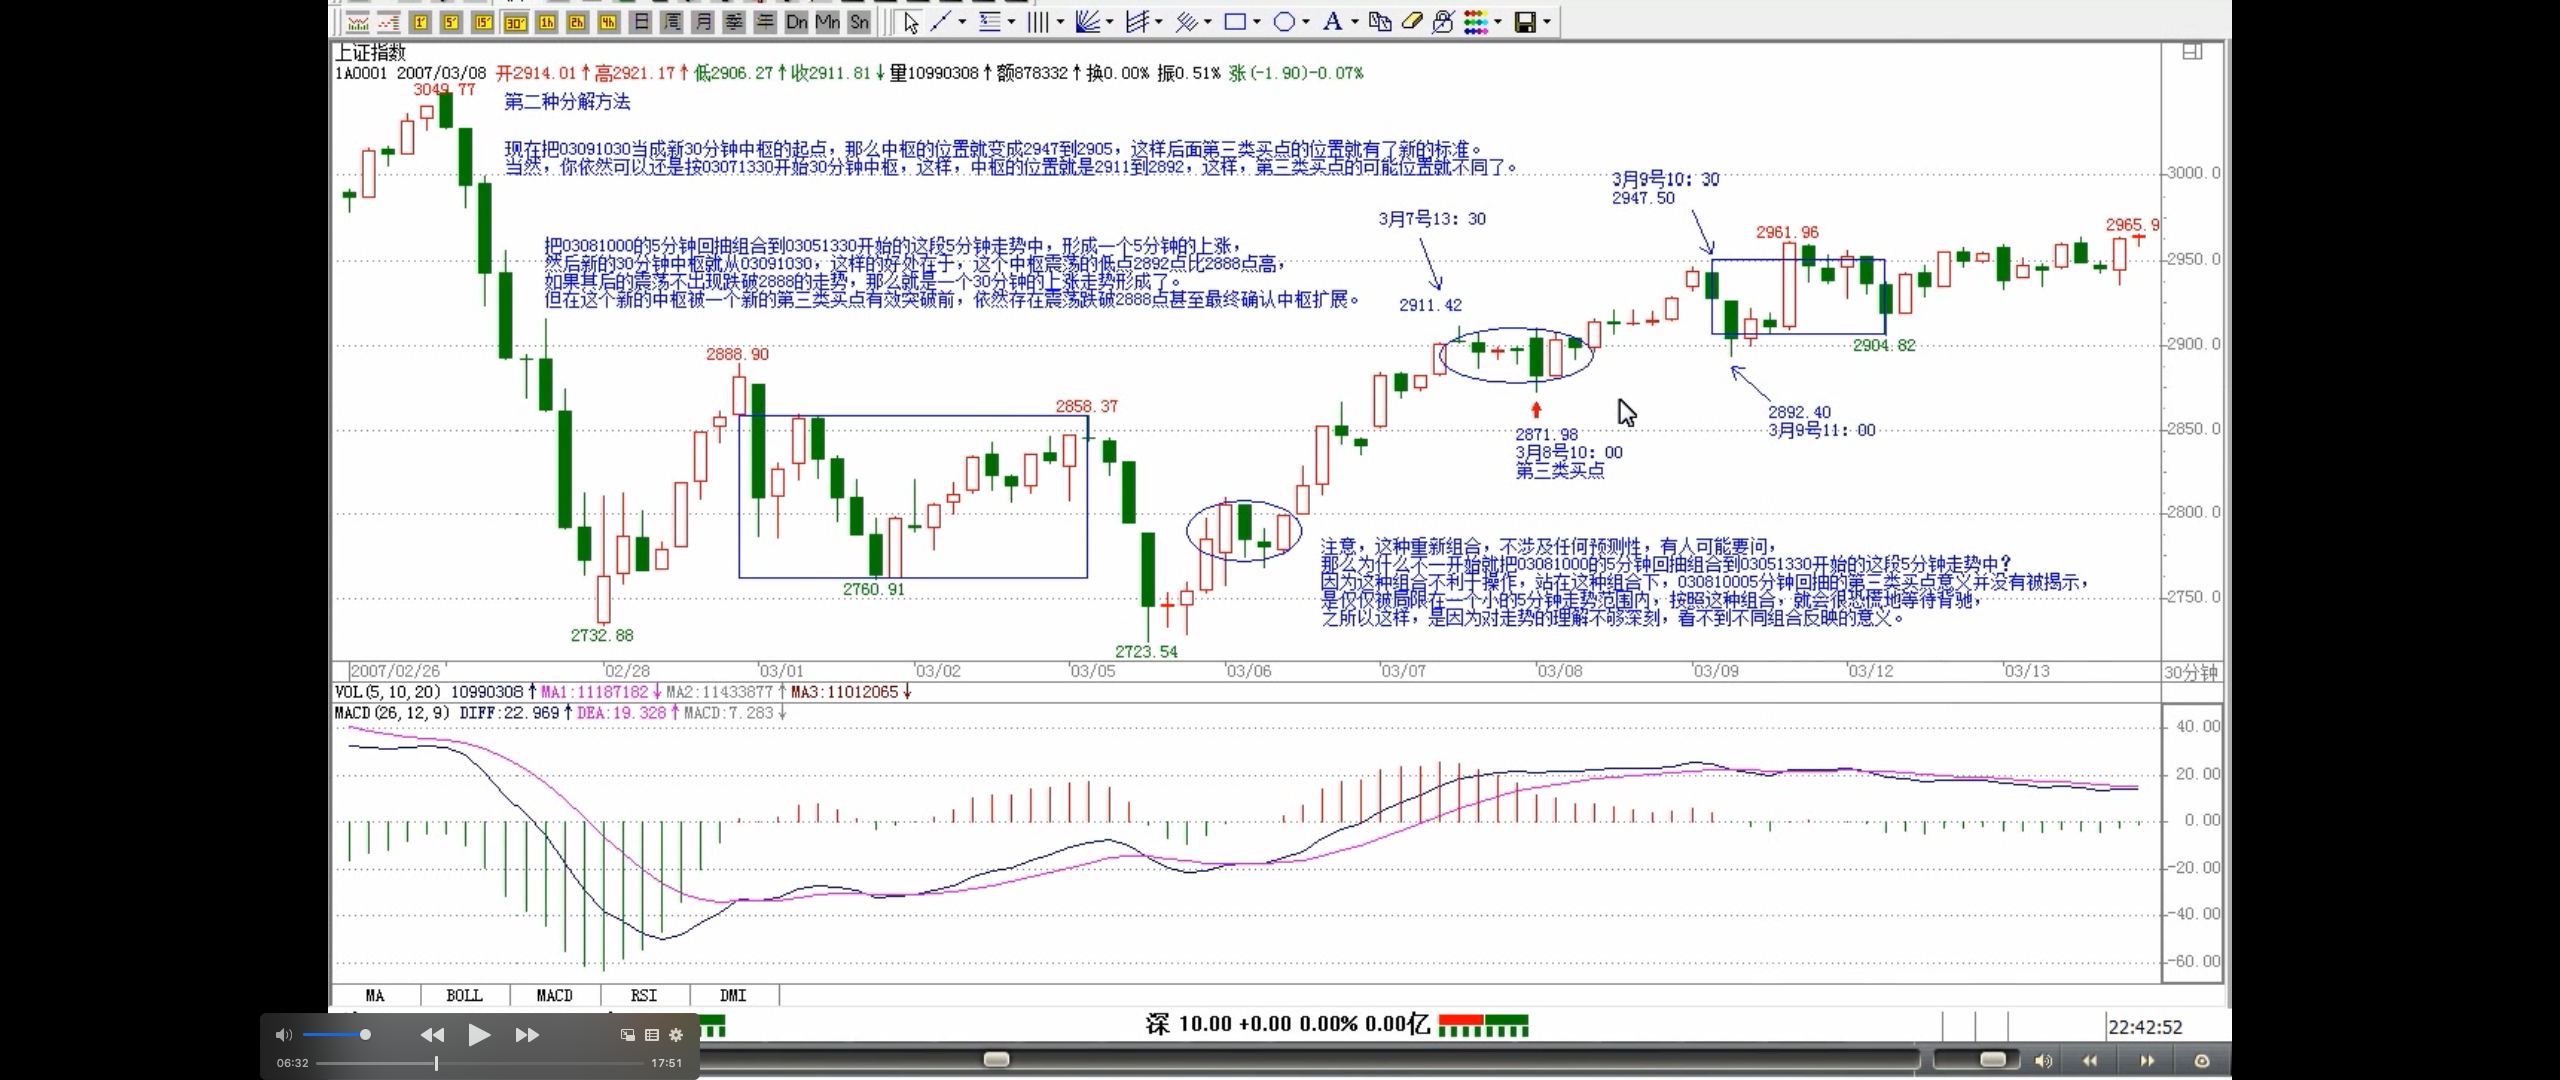Select the text annotation (A) tool
The image size is (2560, 1080).
point(1333,22)
